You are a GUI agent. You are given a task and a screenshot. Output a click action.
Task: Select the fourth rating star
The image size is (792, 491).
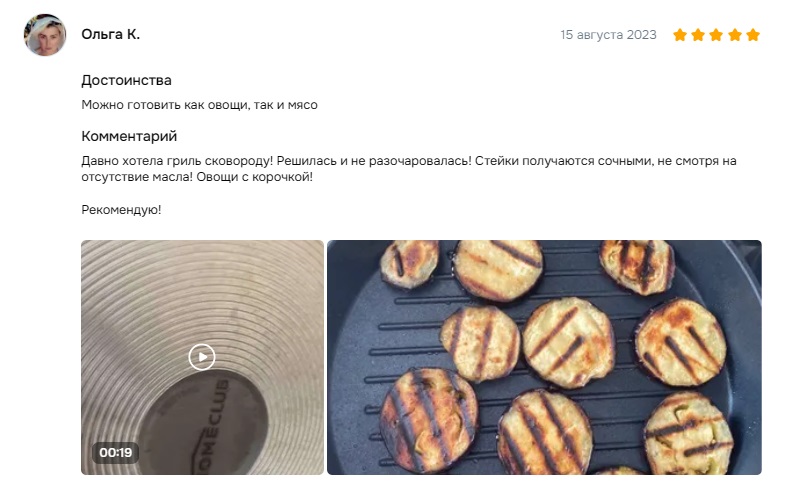[735, 35]
